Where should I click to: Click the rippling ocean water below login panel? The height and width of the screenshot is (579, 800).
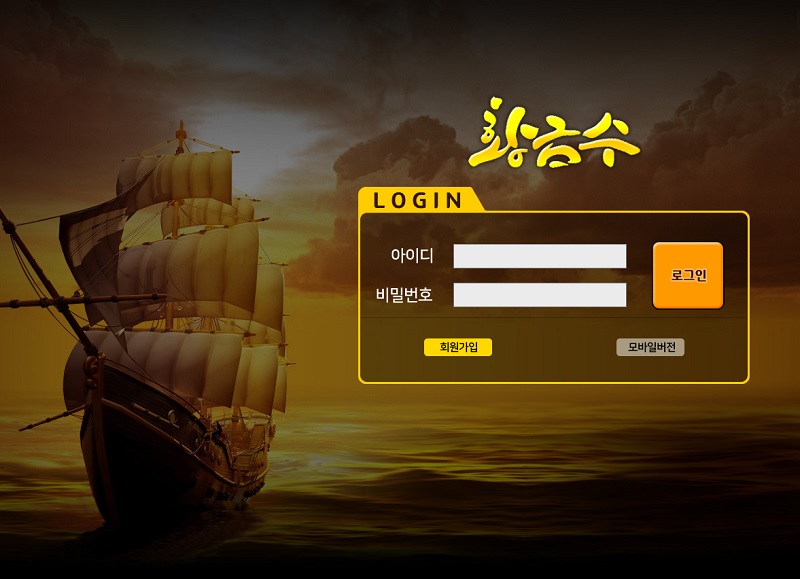pyautogui.click(x=536, y=459)
